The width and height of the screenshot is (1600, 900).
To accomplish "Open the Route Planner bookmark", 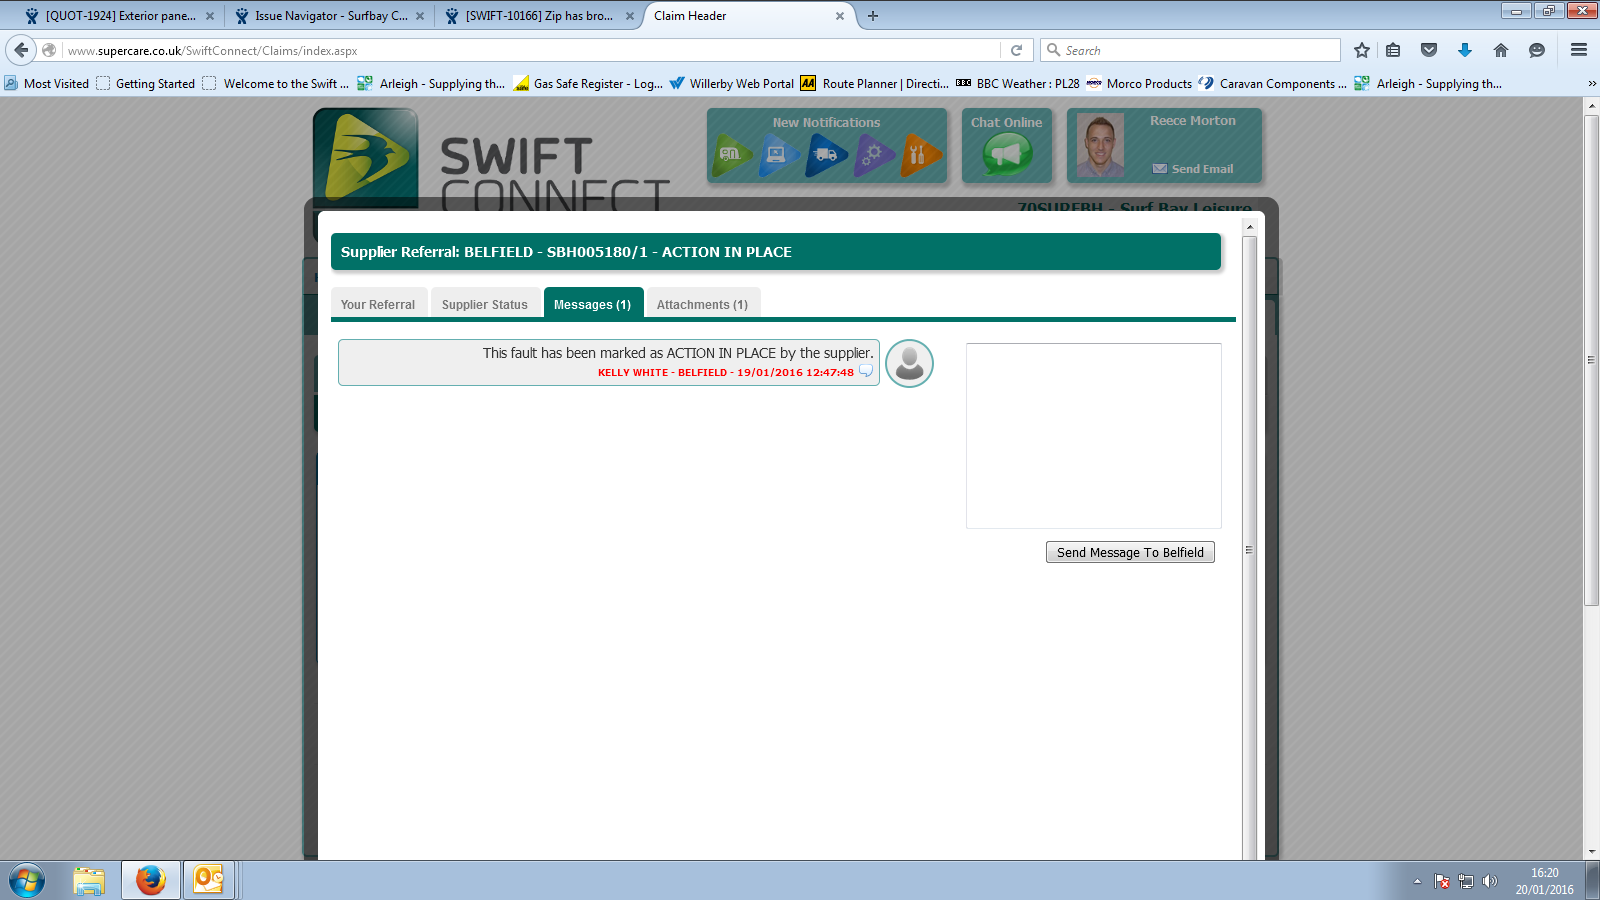I will 875,84.
